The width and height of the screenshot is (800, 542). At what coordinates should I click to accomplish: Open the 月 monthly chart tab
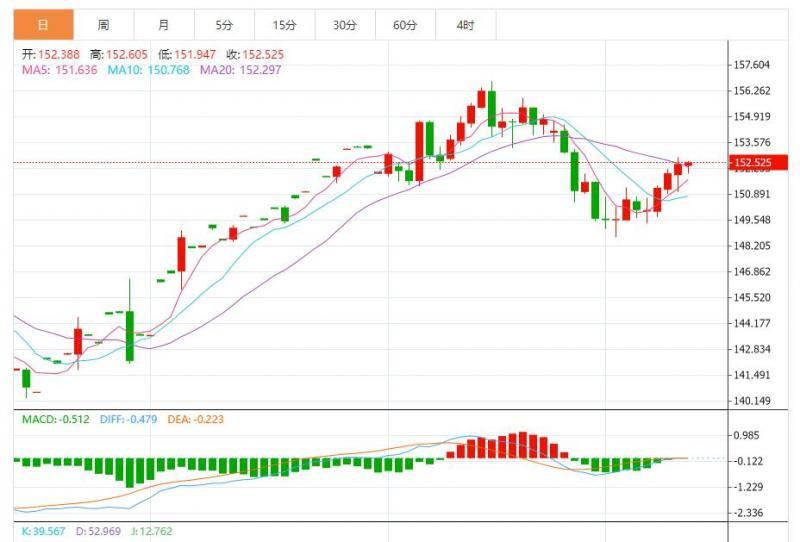[x=163, y=24]
